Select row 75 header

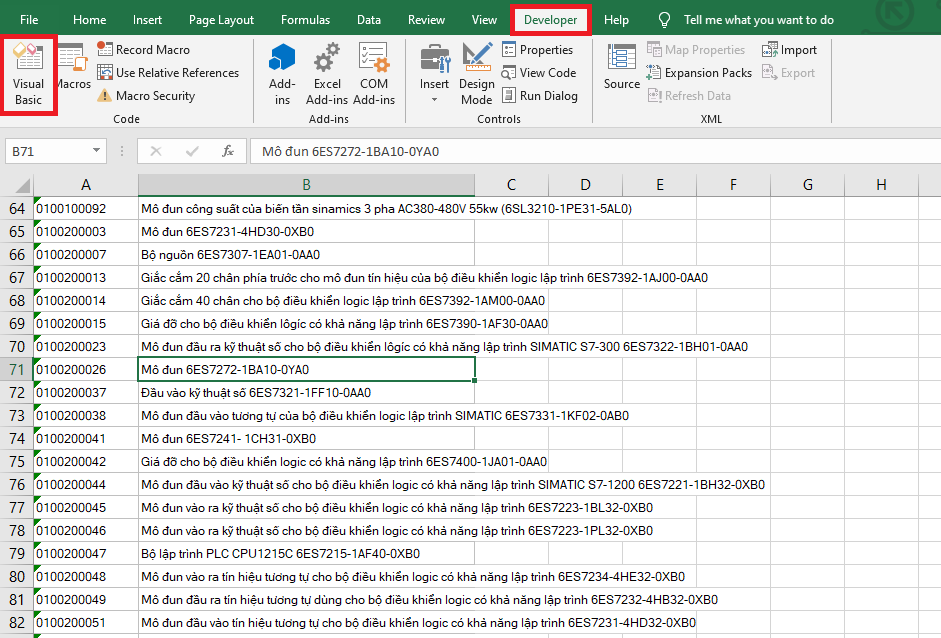click(x=17, y=461)
